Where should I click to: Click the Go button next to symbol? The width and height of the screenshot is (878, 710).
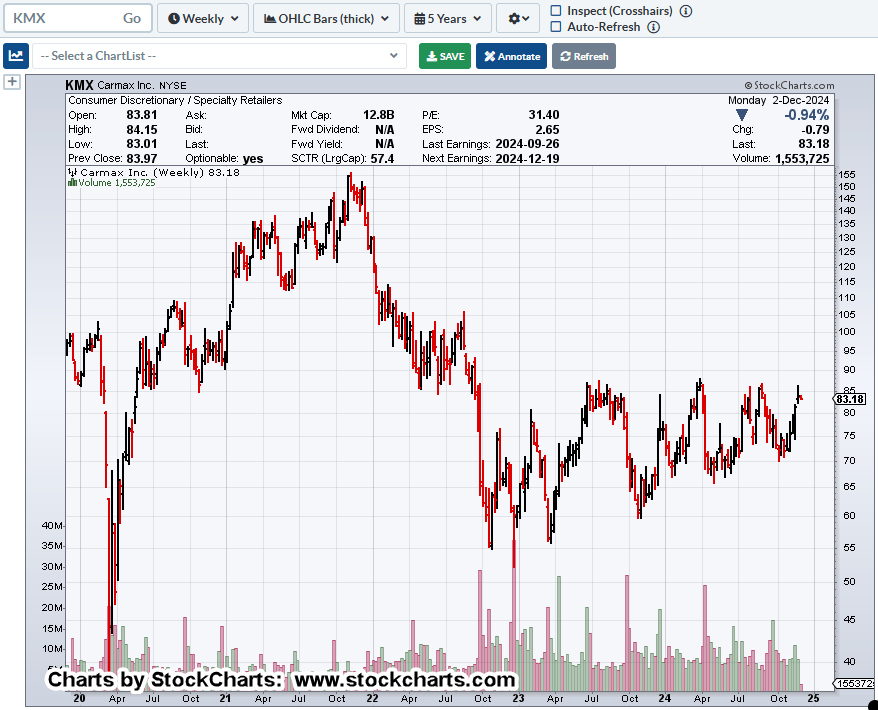[132, 18]
